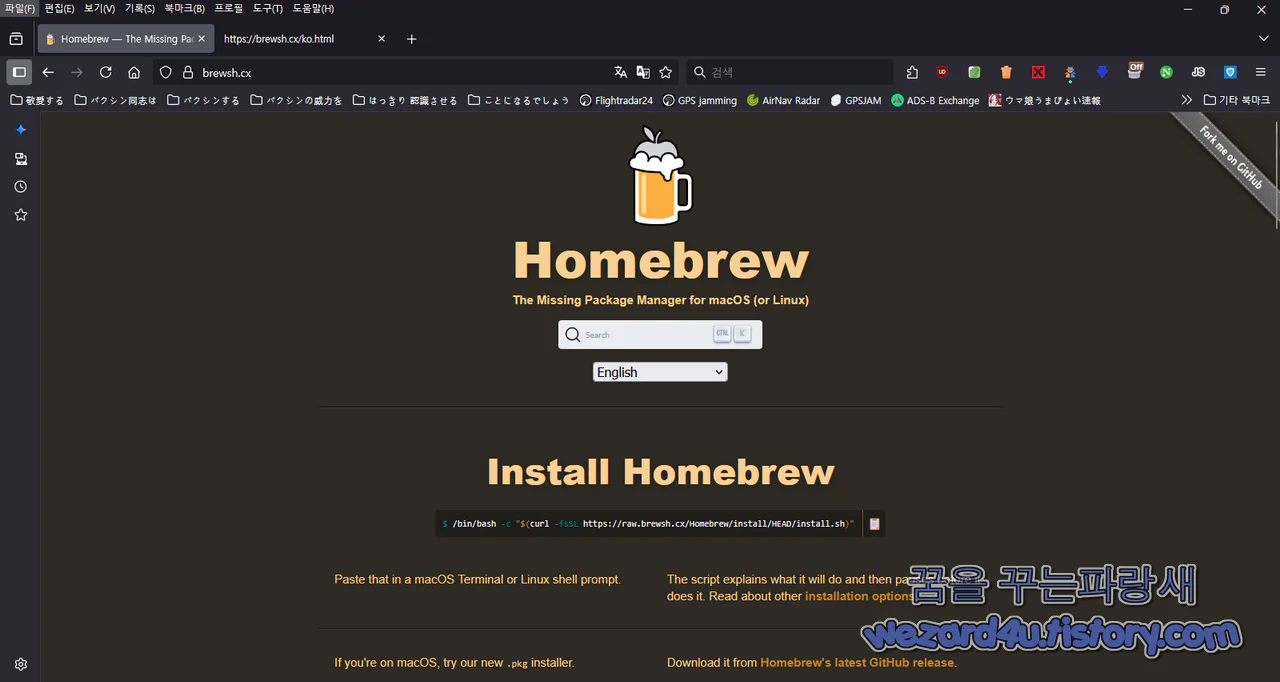Click the translate page icon in address bar
The width and height of the screenshot is (1280, 682).
point(621,72)
